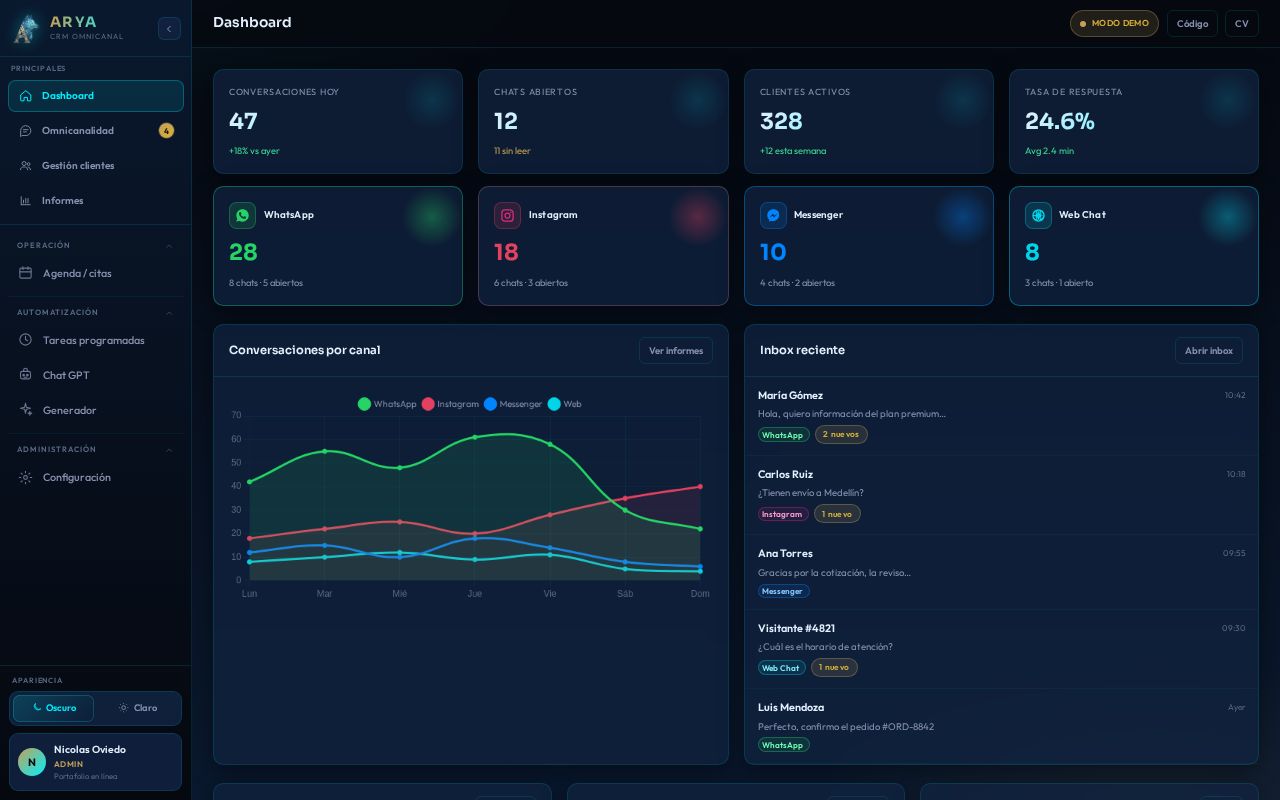Image resolution: width=1280 pixels, height=800 pixels.
Task: Click the user avatar with letter N
Action: [x=32, y=762]
